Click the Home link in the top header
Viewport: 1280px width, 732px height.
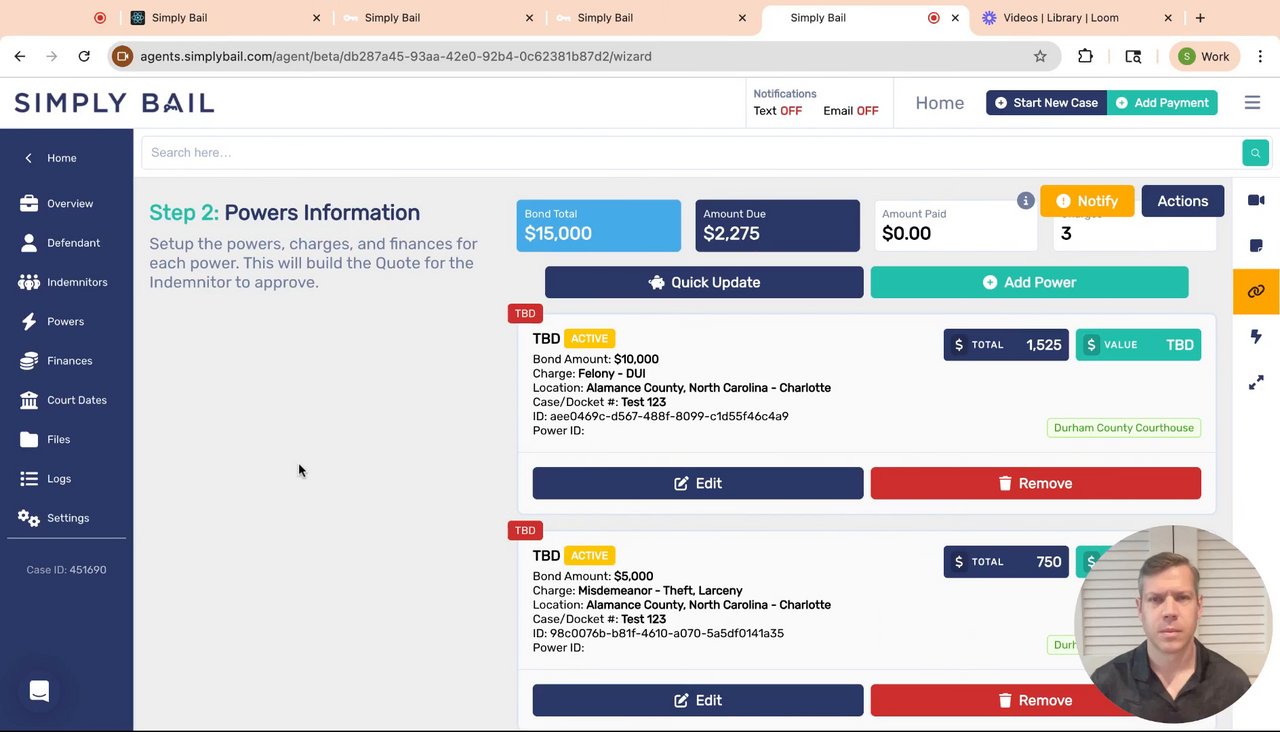(940, 102)
